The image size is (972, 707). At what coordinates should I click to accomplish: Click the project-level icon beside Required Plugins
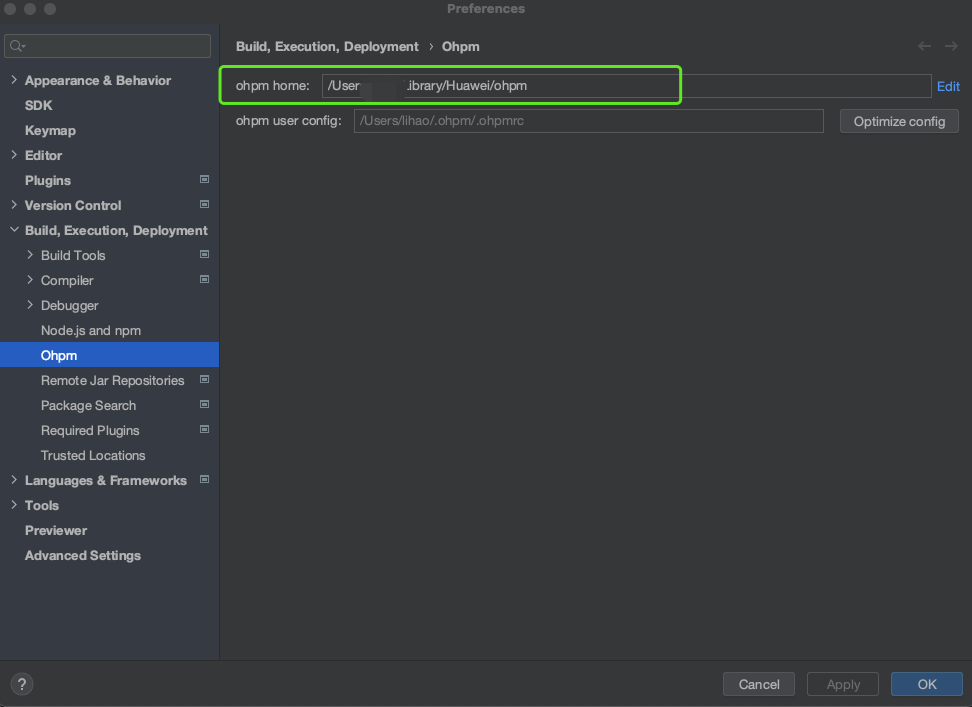pyautogui.click(x=204, y=429)
